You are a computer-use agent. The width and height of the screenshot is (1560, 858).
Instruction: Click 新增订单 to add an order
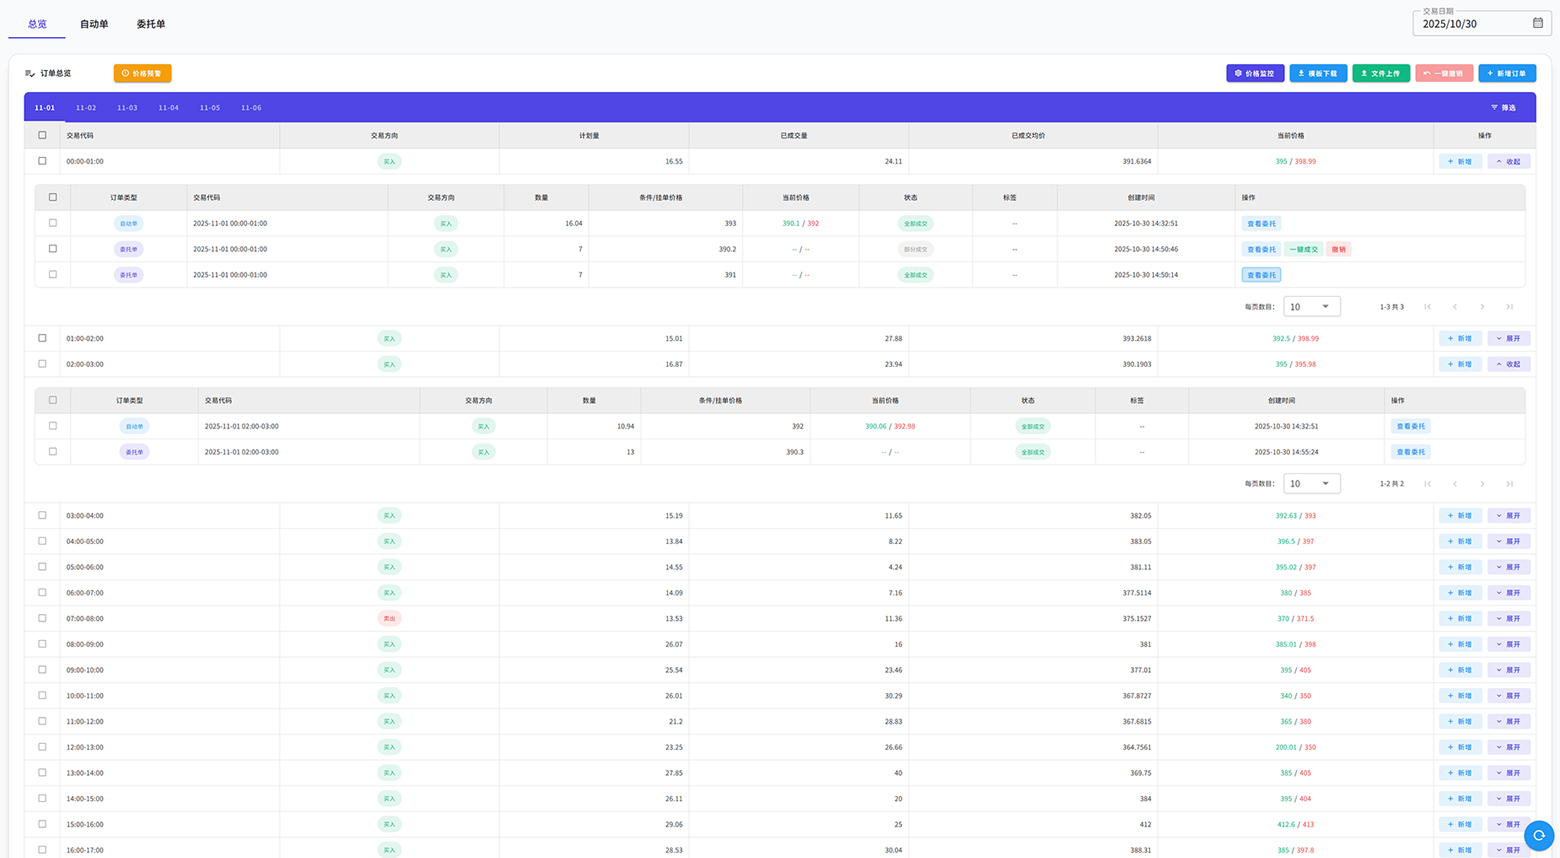[x=1506, y=73]
